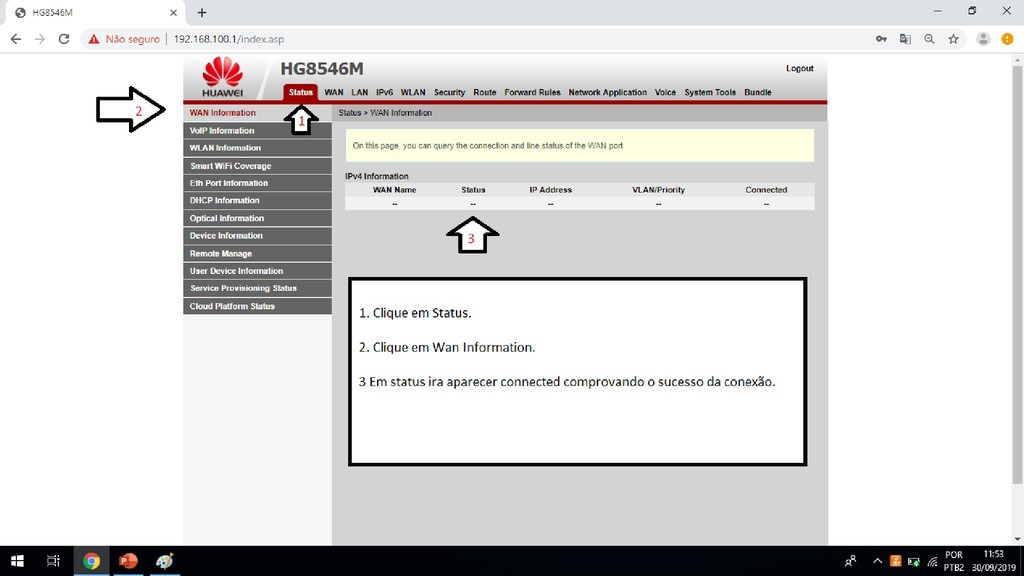Reload the router page
The height and width of the screenshot is (576, 1024).
[64, 39]
